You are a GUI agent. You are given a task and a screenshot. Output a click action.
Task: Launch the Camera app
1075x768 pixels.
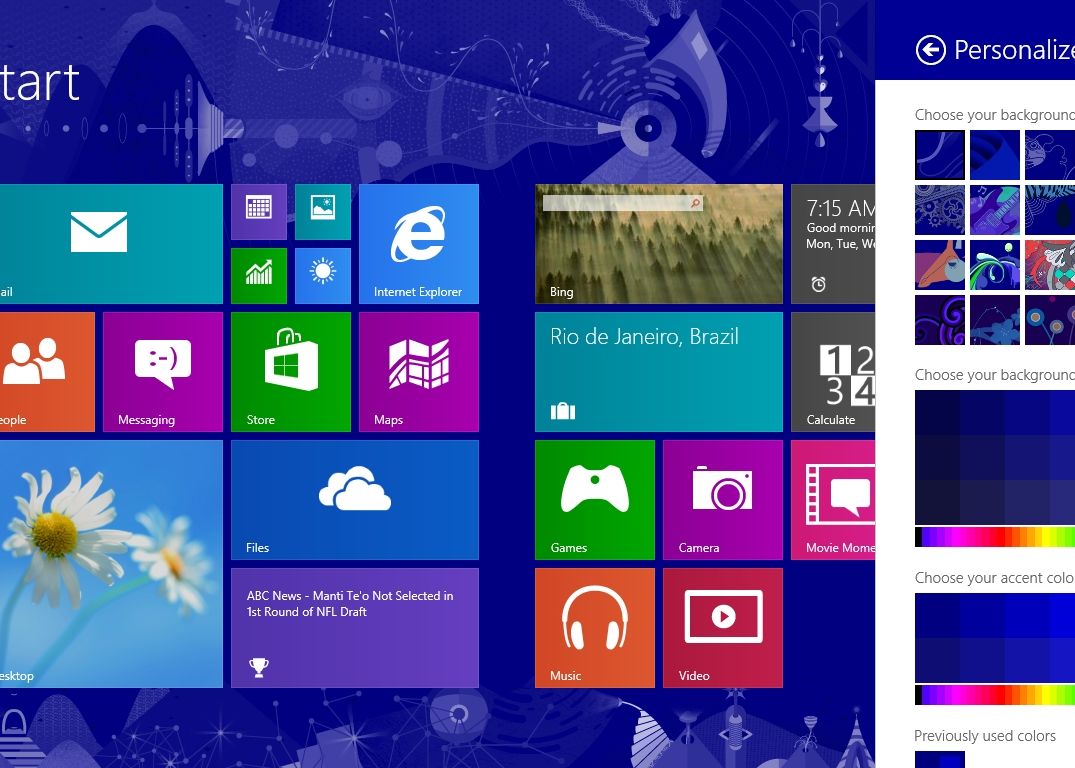pos(723,499)
